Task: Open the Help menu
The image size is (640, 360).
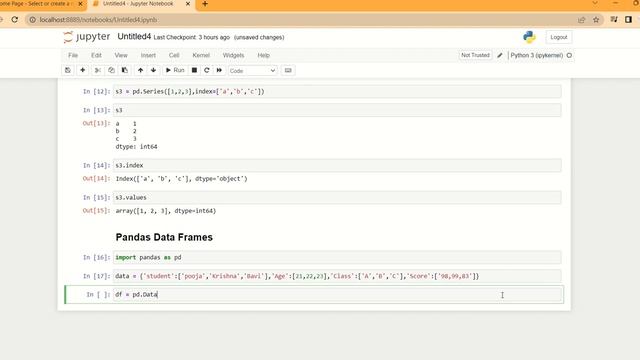Action: click(x=263, y=55)
